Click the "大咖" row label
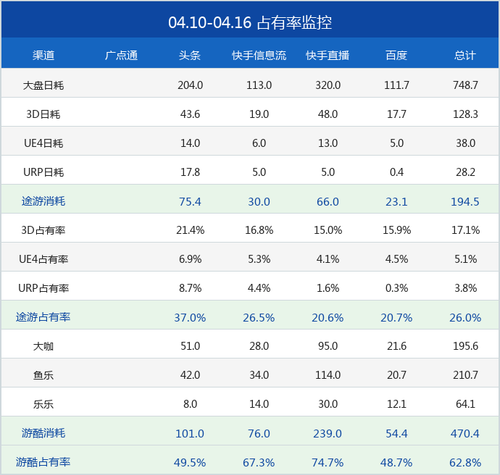This screenshot has width=500, height=475. 43,346
